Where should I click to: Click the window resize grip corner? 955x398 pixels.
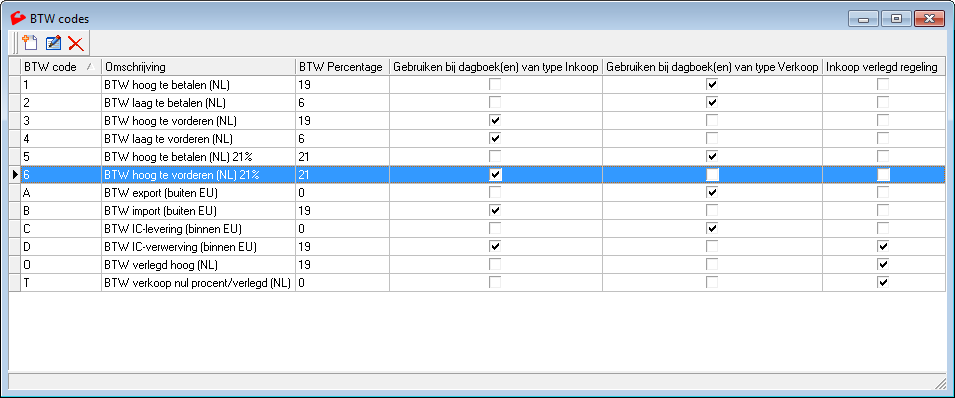[x=940, y=382]
